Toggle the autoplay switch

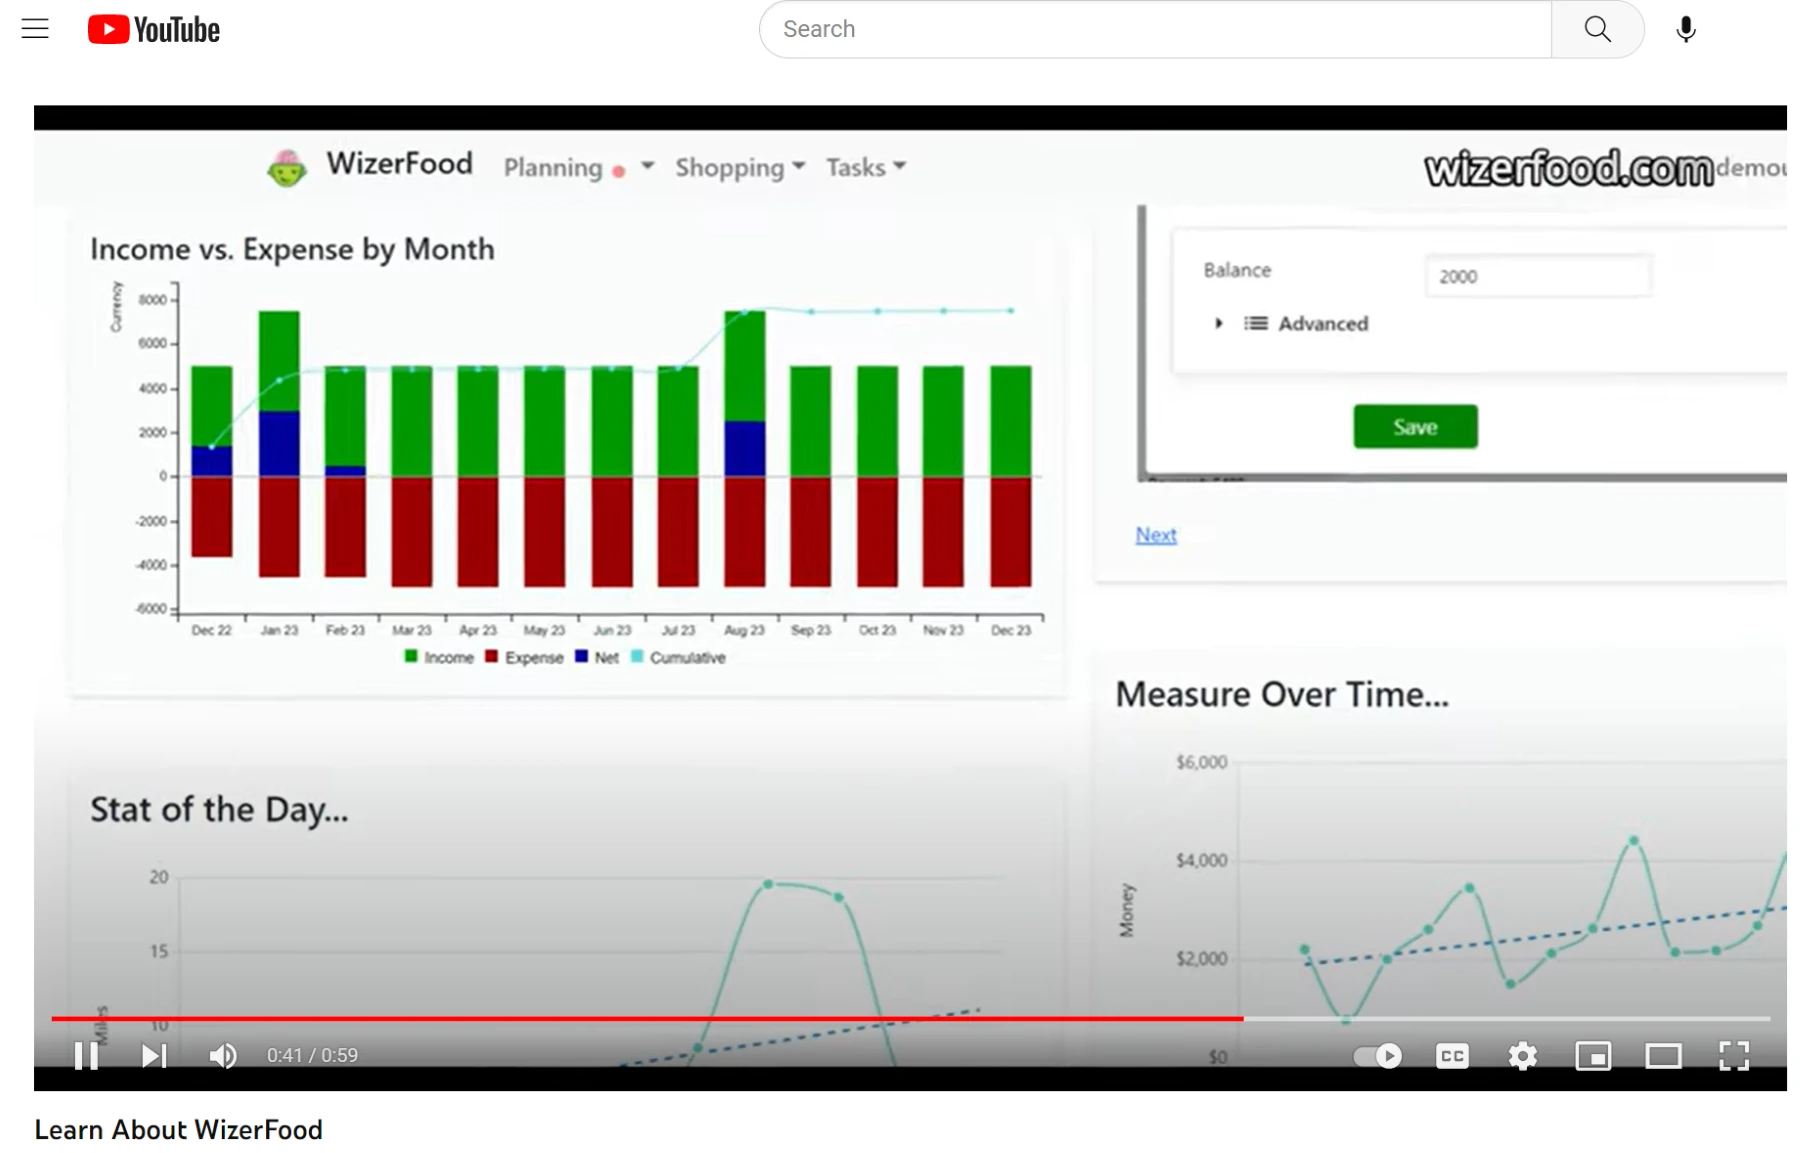coord(1378,1056)
